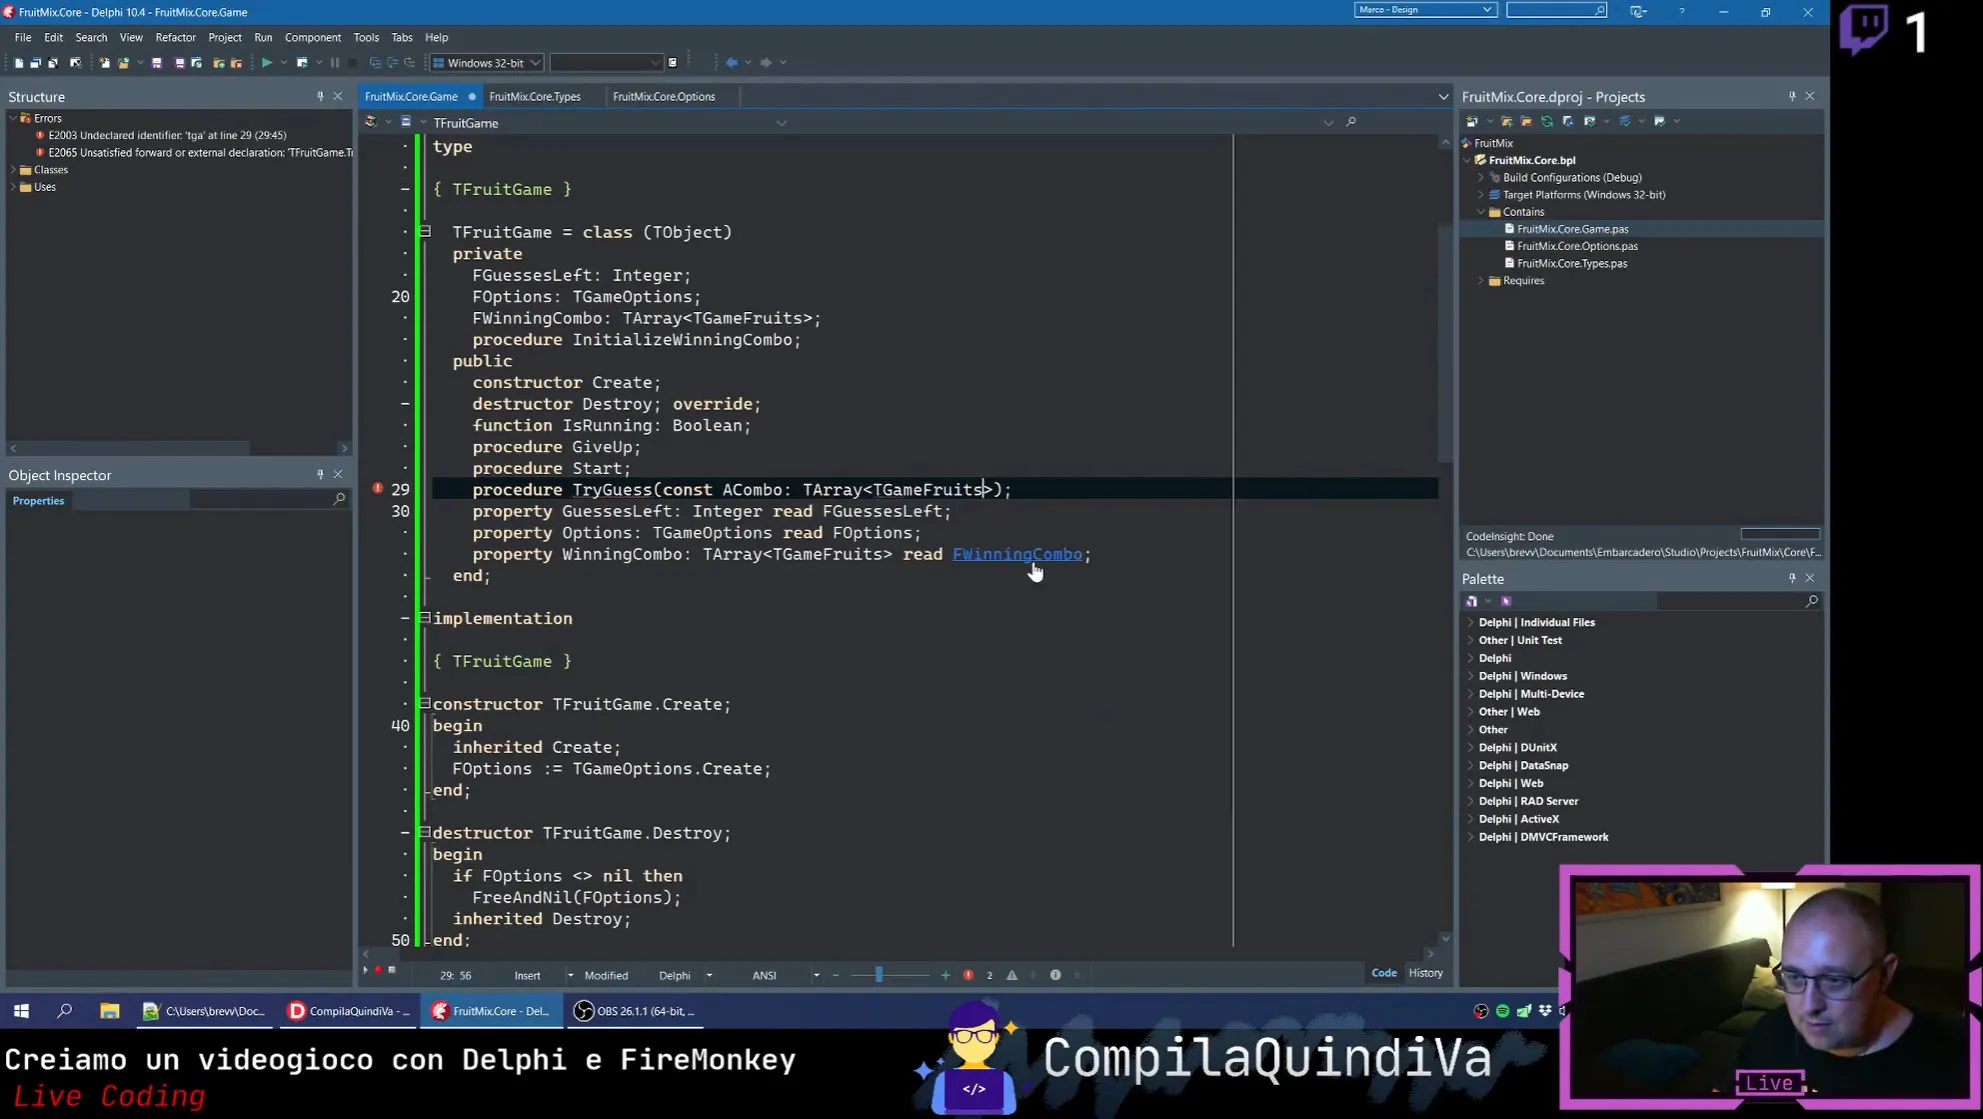The image size is (1983, 1119).
Task: Click the Forward navigation arrow icon
Action: [766, 63]
